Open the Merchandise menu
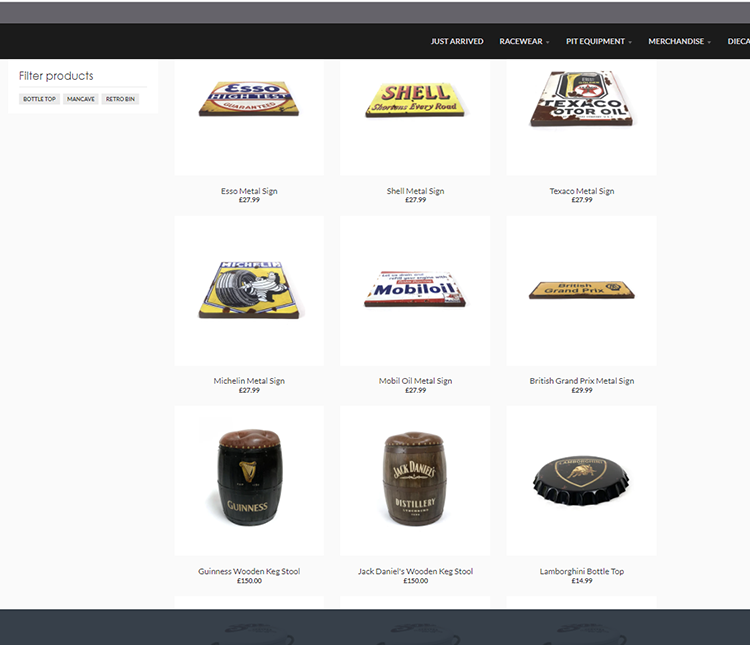The height and width of the screenshot is (645, 750). 676,41
